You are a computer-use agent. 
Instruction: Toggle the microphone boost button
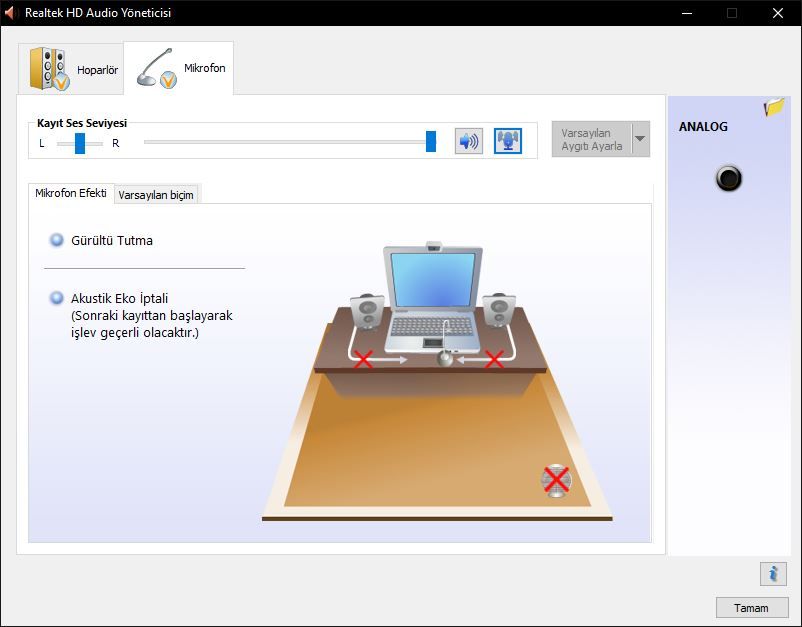506,140
